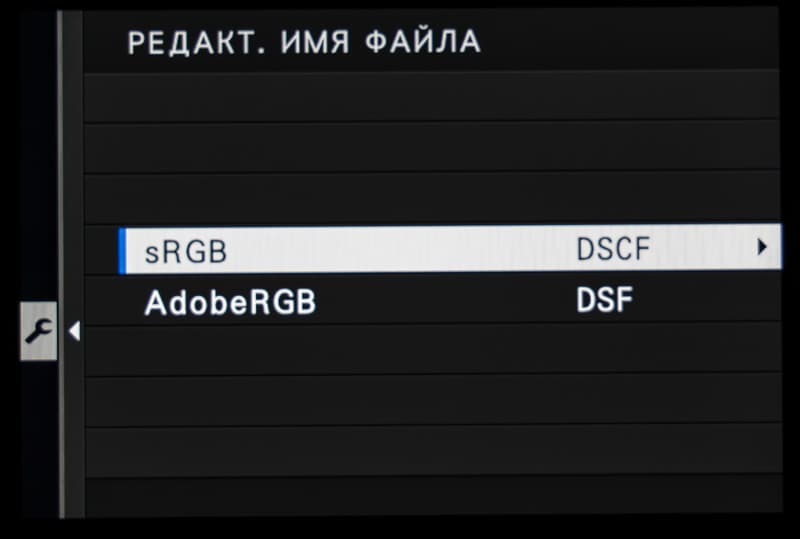Click the first empty row below the title
800x539 pixels.
tap(430, 96)
